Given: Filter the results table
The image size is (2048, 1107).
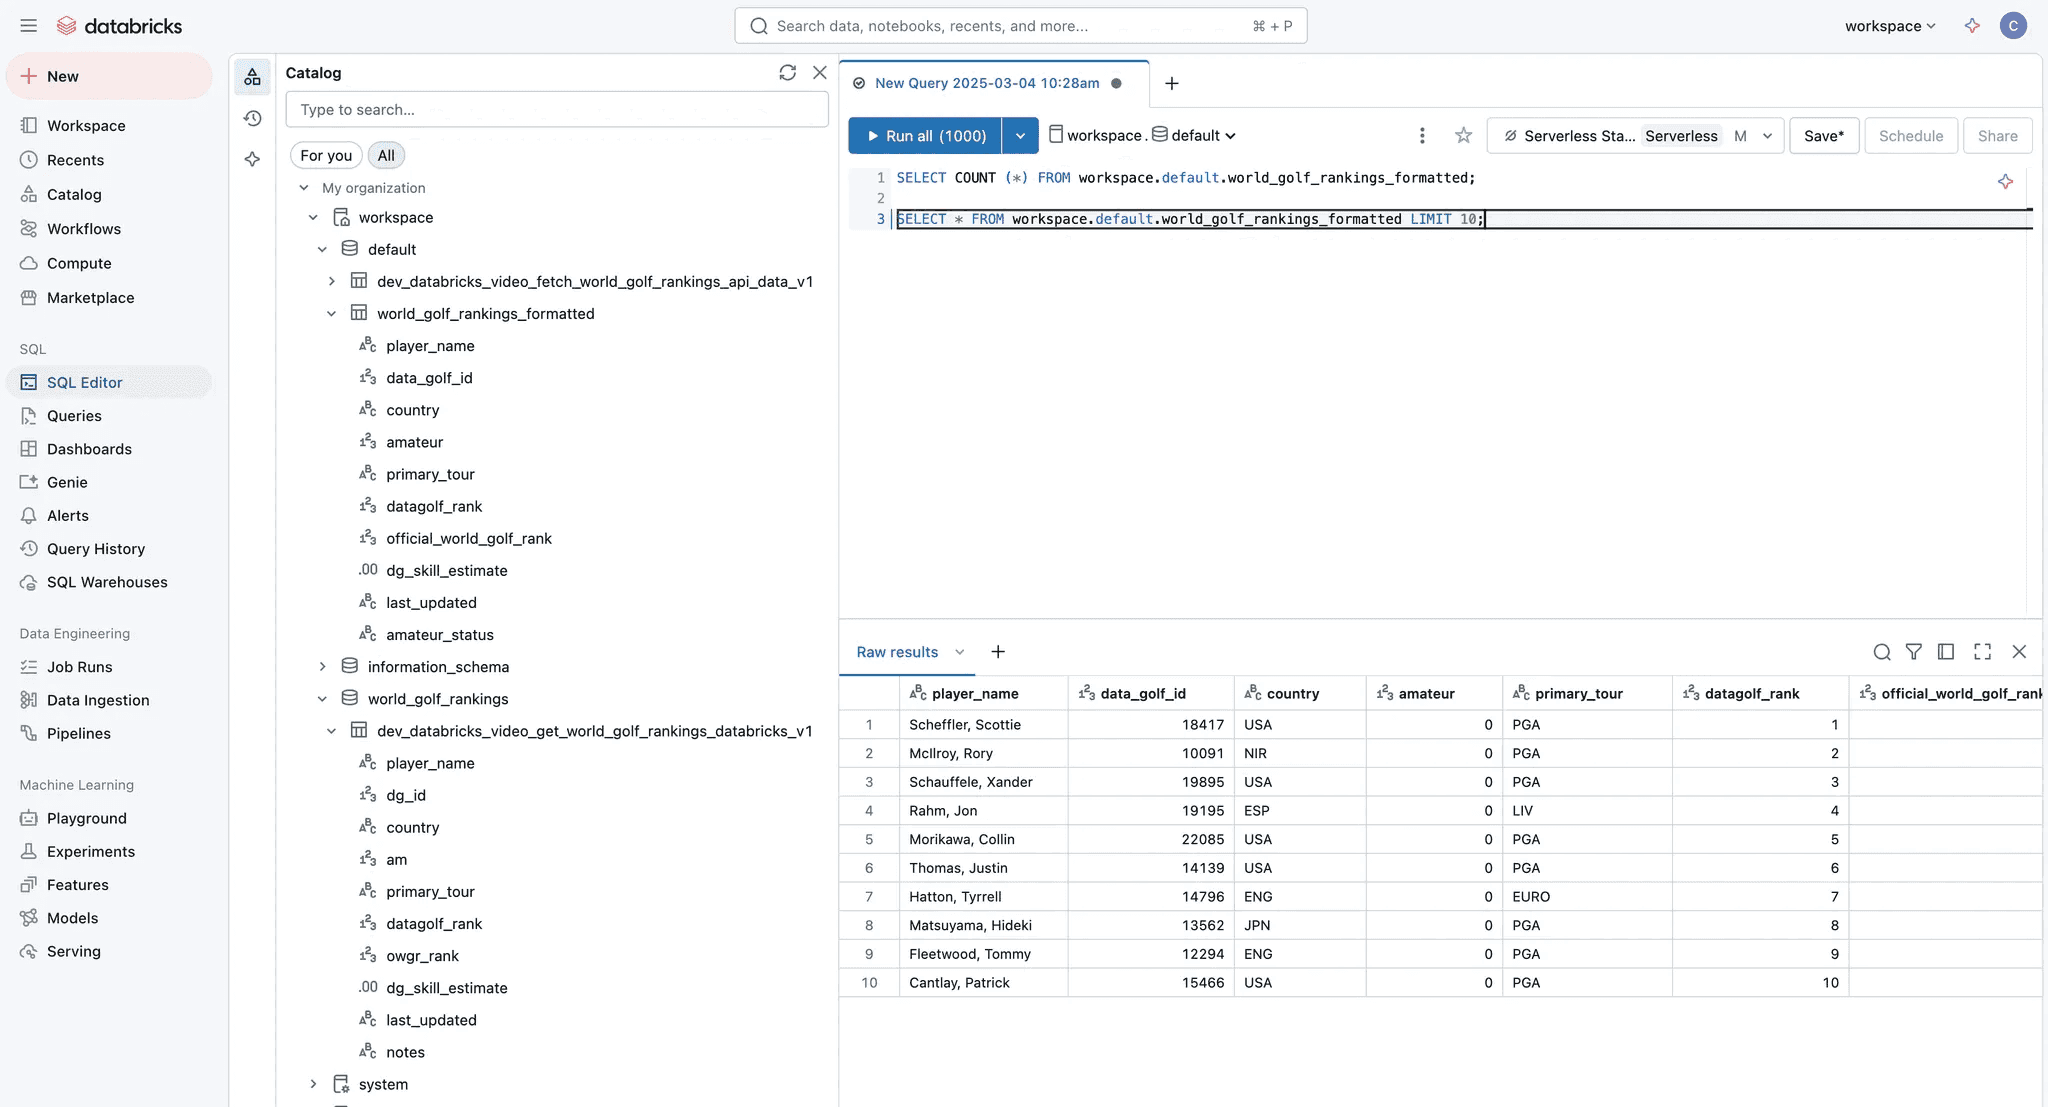Looking at the screenshot, I should click(1913, 652).
